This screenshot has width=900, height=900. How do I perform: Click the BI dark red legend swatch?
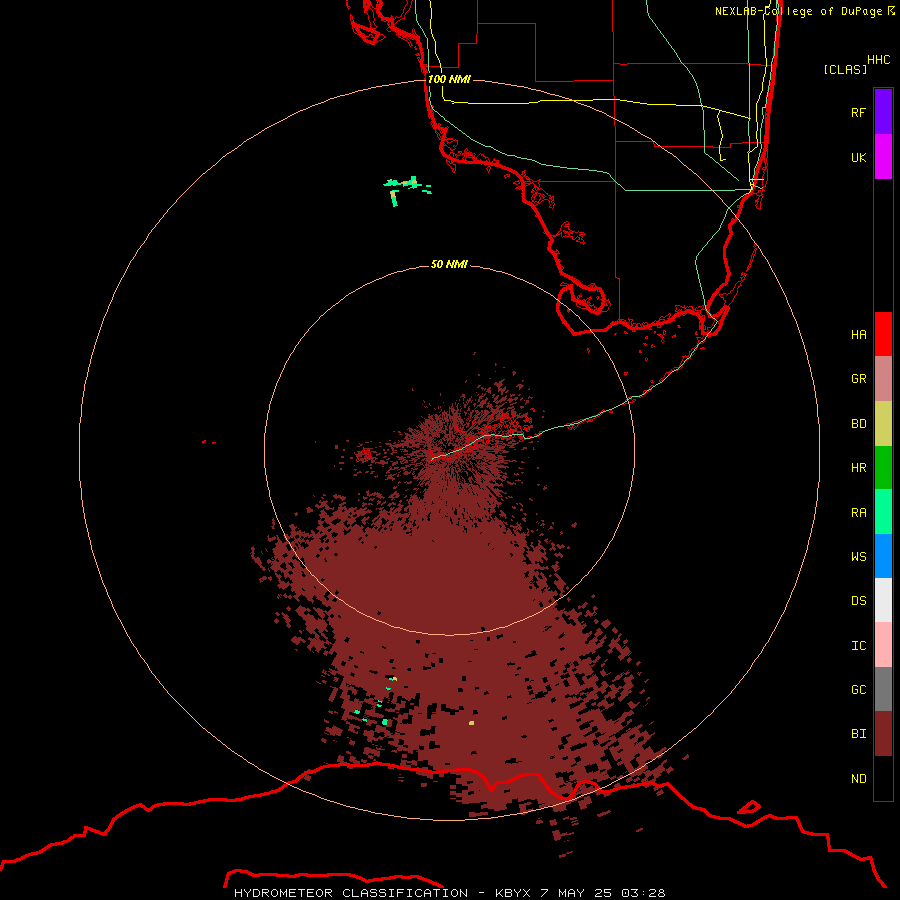[883, 734]
